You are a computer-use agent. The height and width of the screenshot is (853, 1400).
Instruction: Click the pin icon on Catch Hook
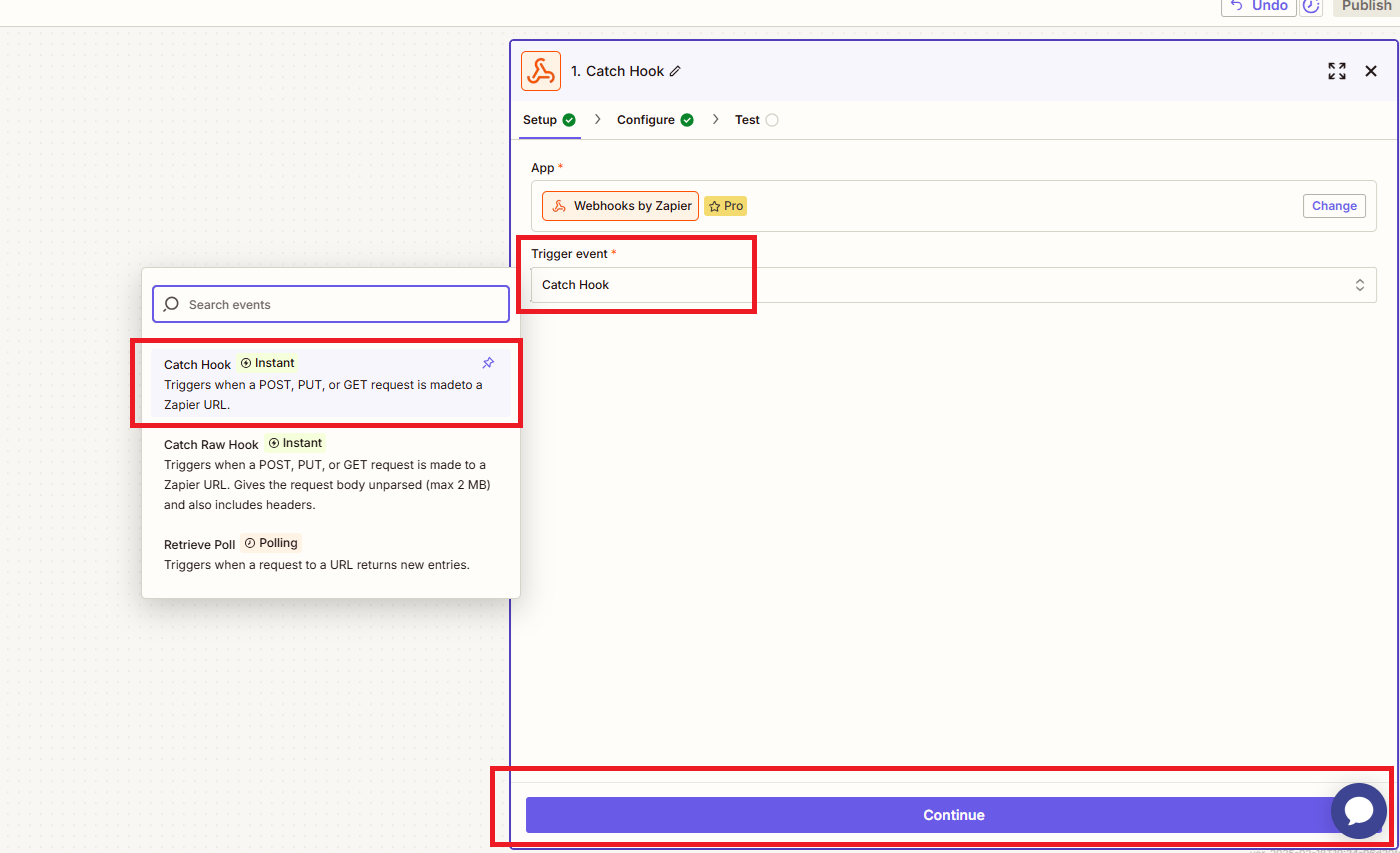488,363
